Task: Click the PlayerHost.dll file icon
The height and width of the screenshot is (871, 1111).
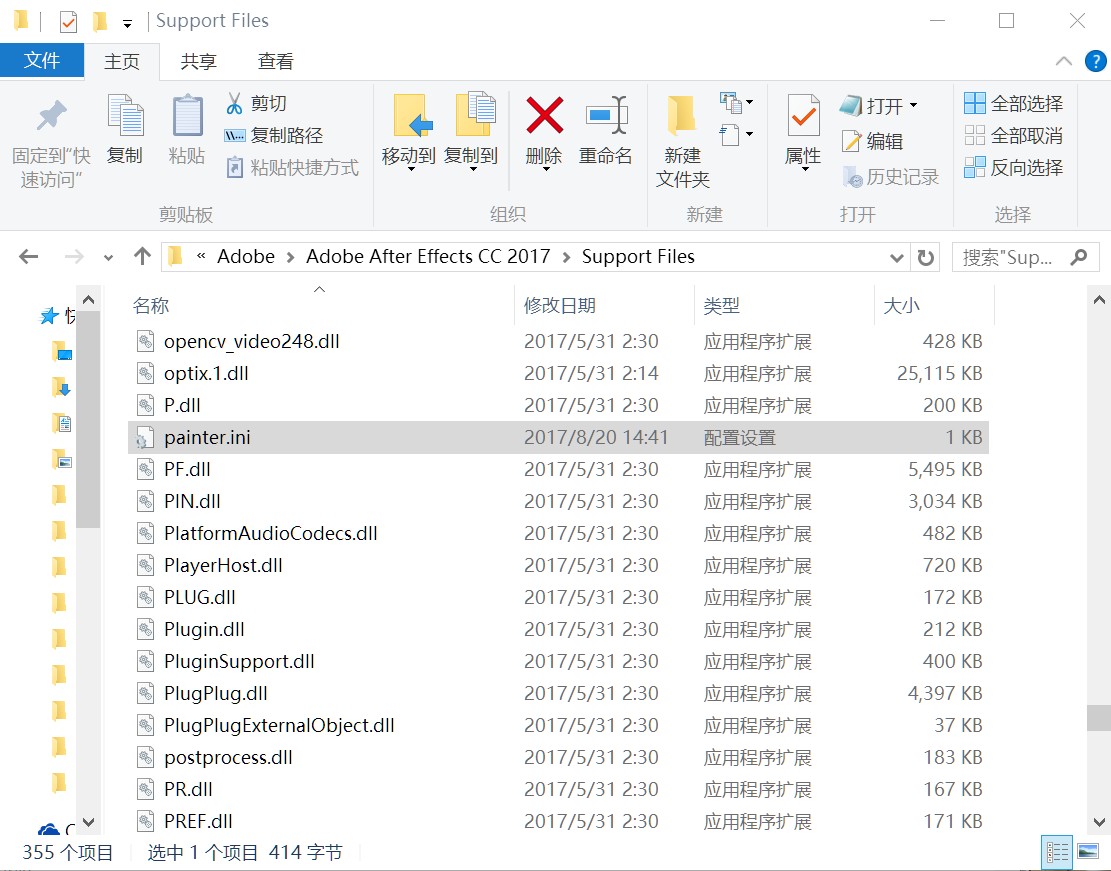Action: point(145,566)
